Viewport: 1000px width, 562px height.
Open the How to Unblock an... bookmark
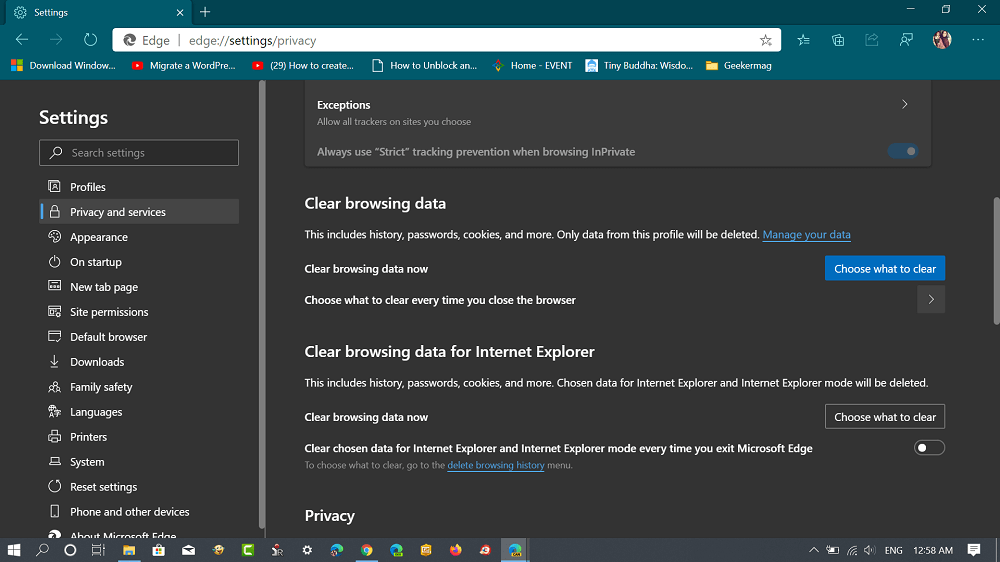pyautogui.click(x=425, y=65)
